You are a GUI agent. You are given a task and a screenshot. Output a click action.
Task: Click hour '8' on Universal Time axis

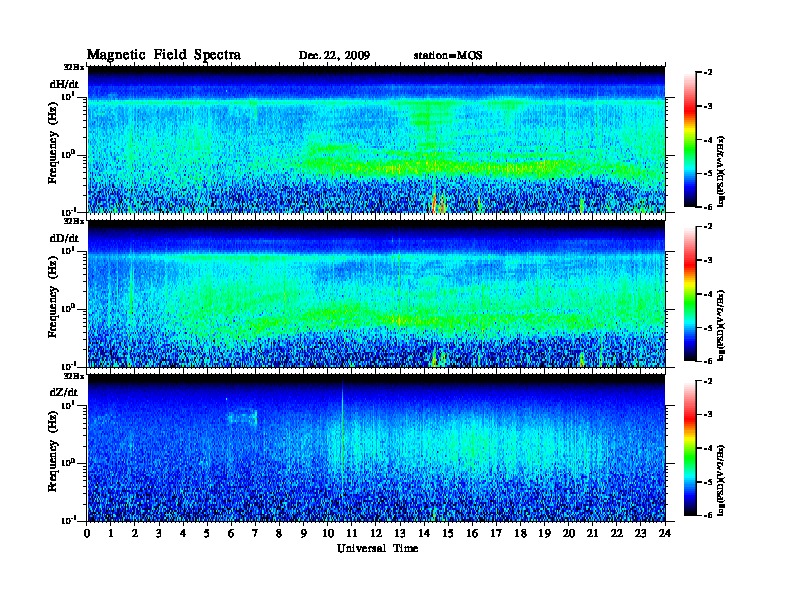click(279, 534)
